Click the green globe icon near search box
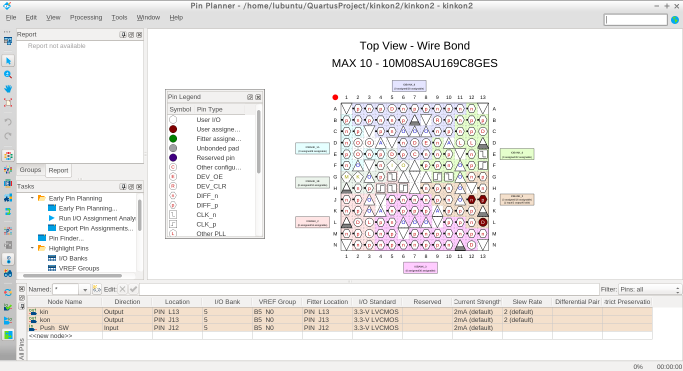 pos(675,20)
